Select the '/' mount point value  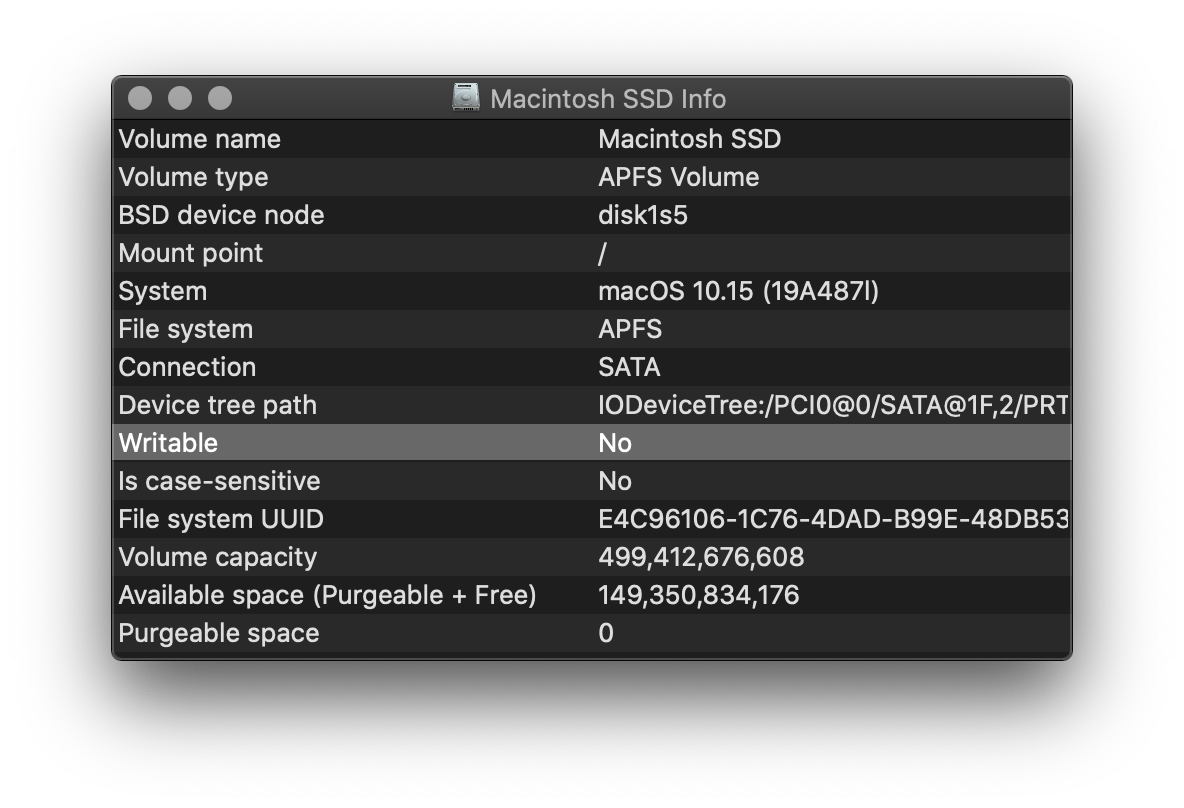click(x=602, y=253)
